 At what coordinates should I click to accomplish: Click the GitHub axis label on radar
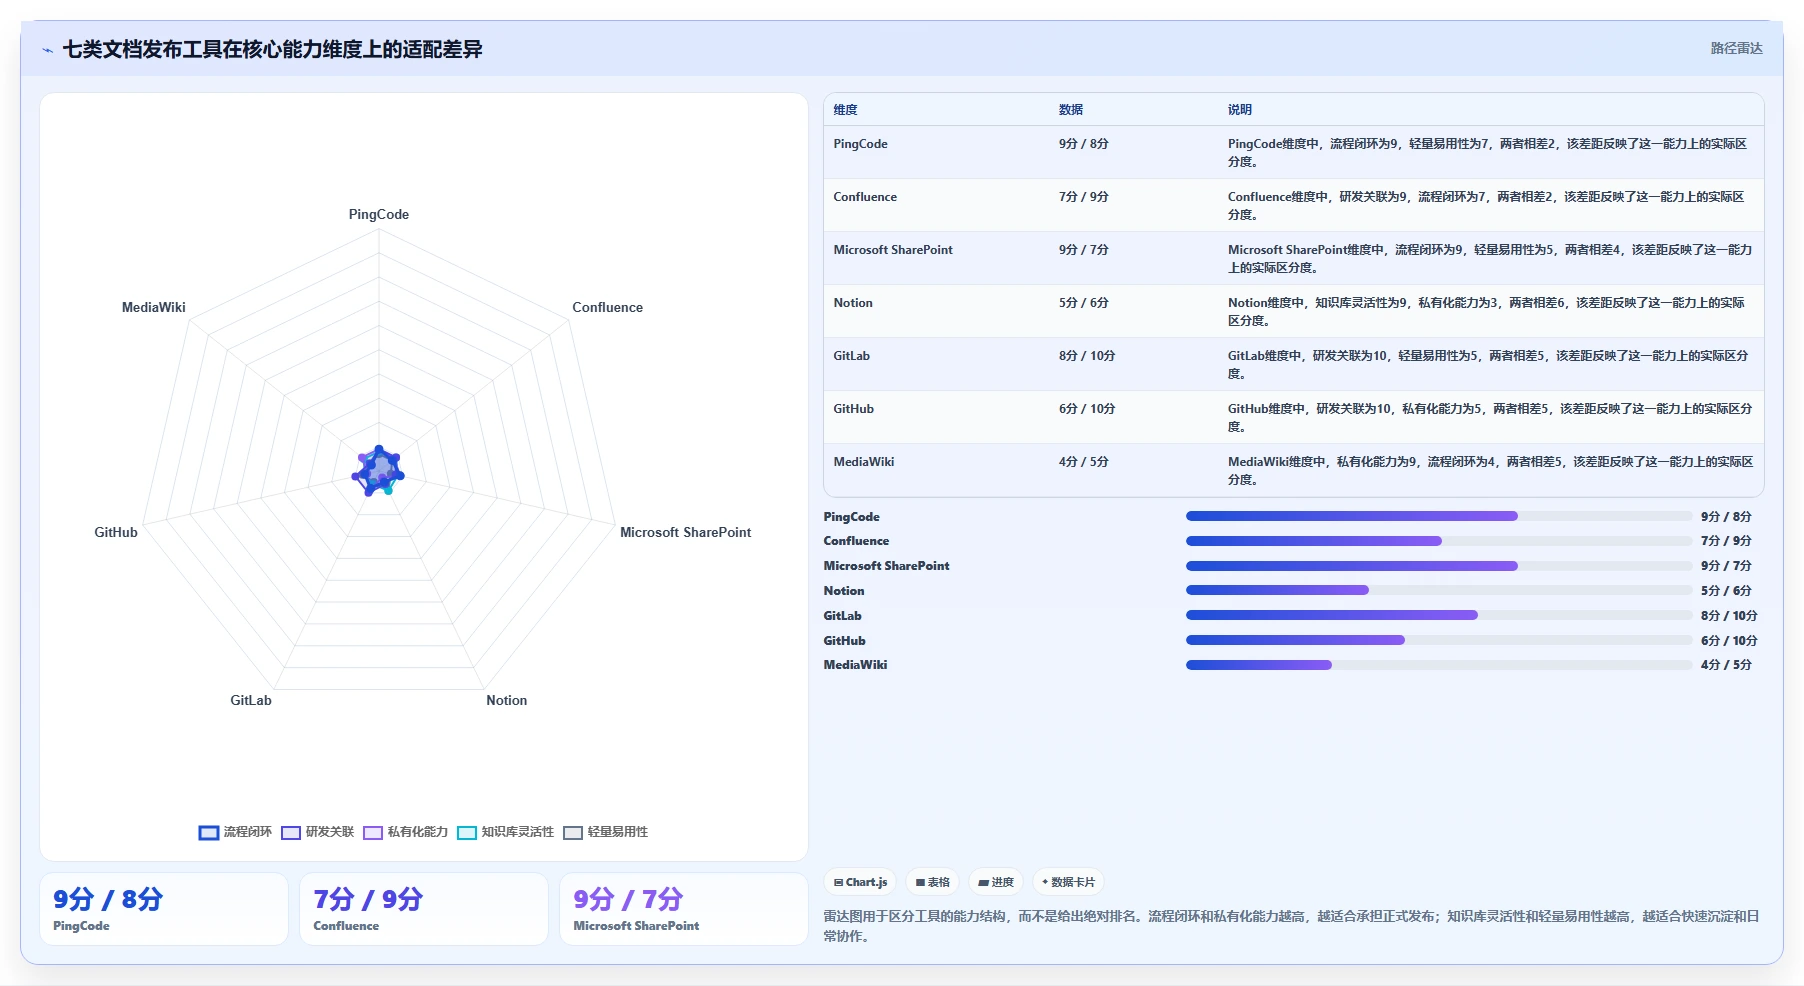[x=116, y=532]
